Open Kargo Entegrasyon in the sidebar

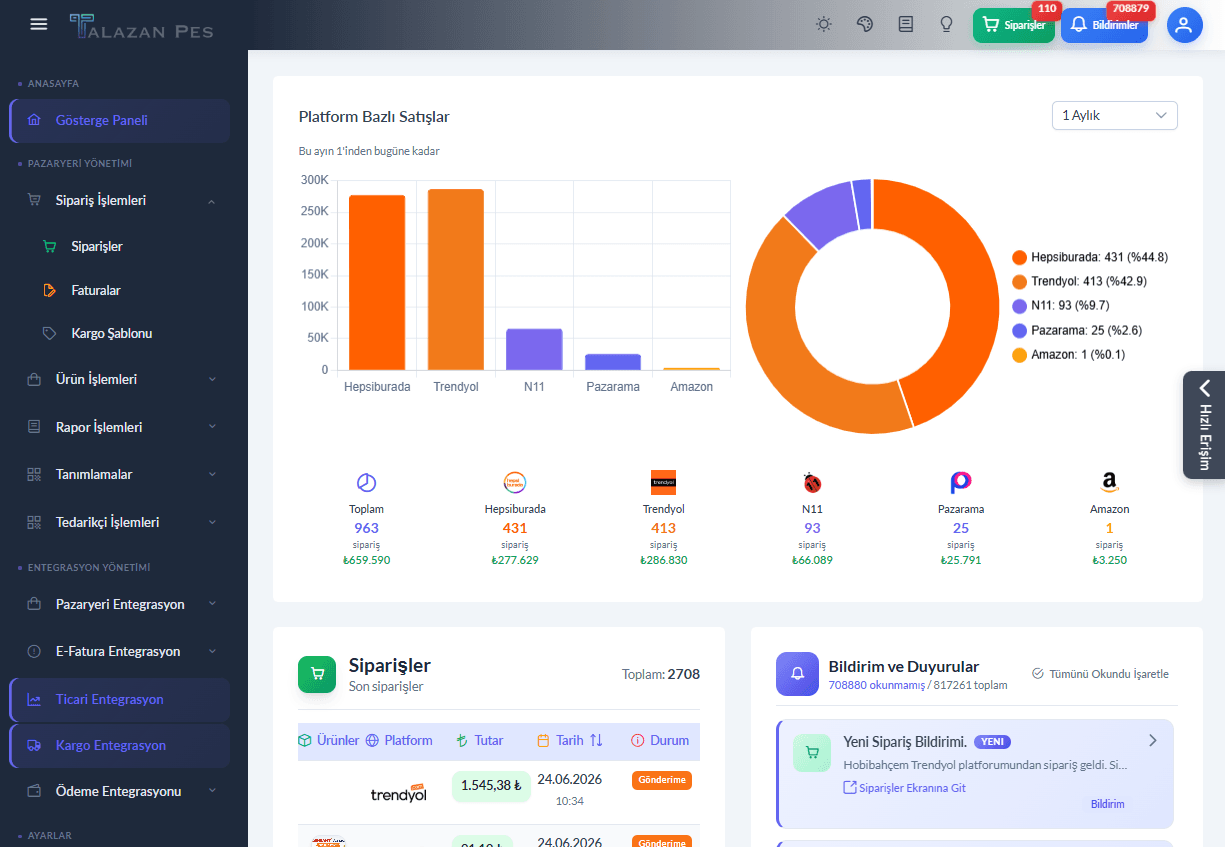click(119, 745)
